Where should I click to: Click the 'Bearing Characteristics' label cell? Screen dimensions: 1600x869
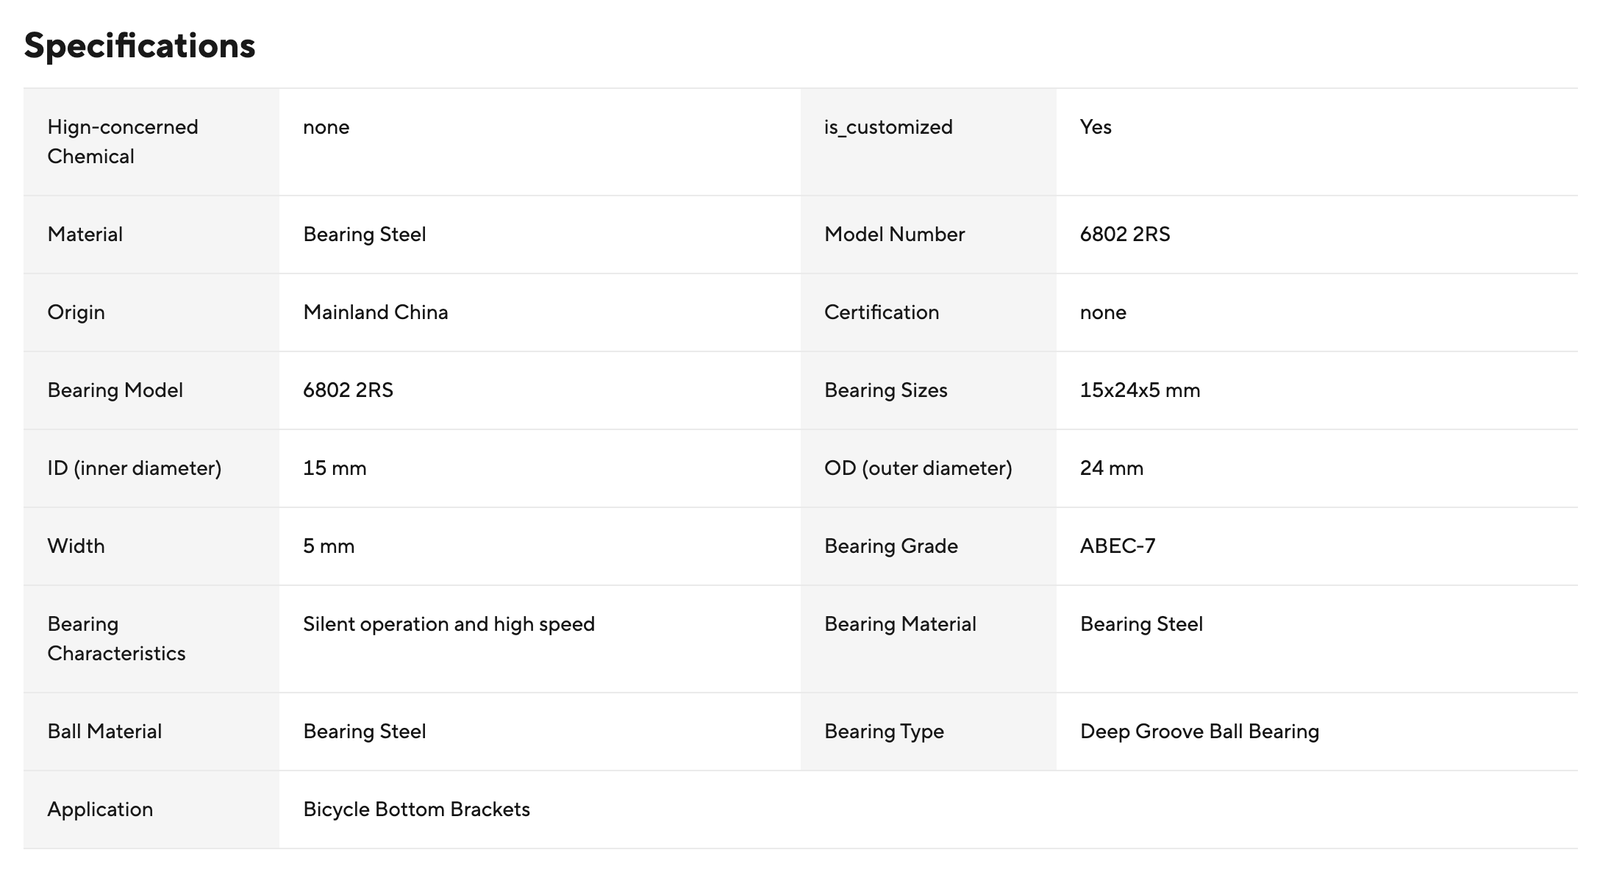point(151,639)
